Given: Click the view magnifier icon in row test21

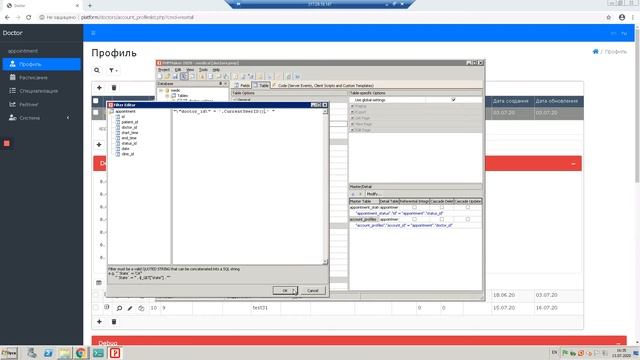Looking at the screenshot, I should coord(119,308).
